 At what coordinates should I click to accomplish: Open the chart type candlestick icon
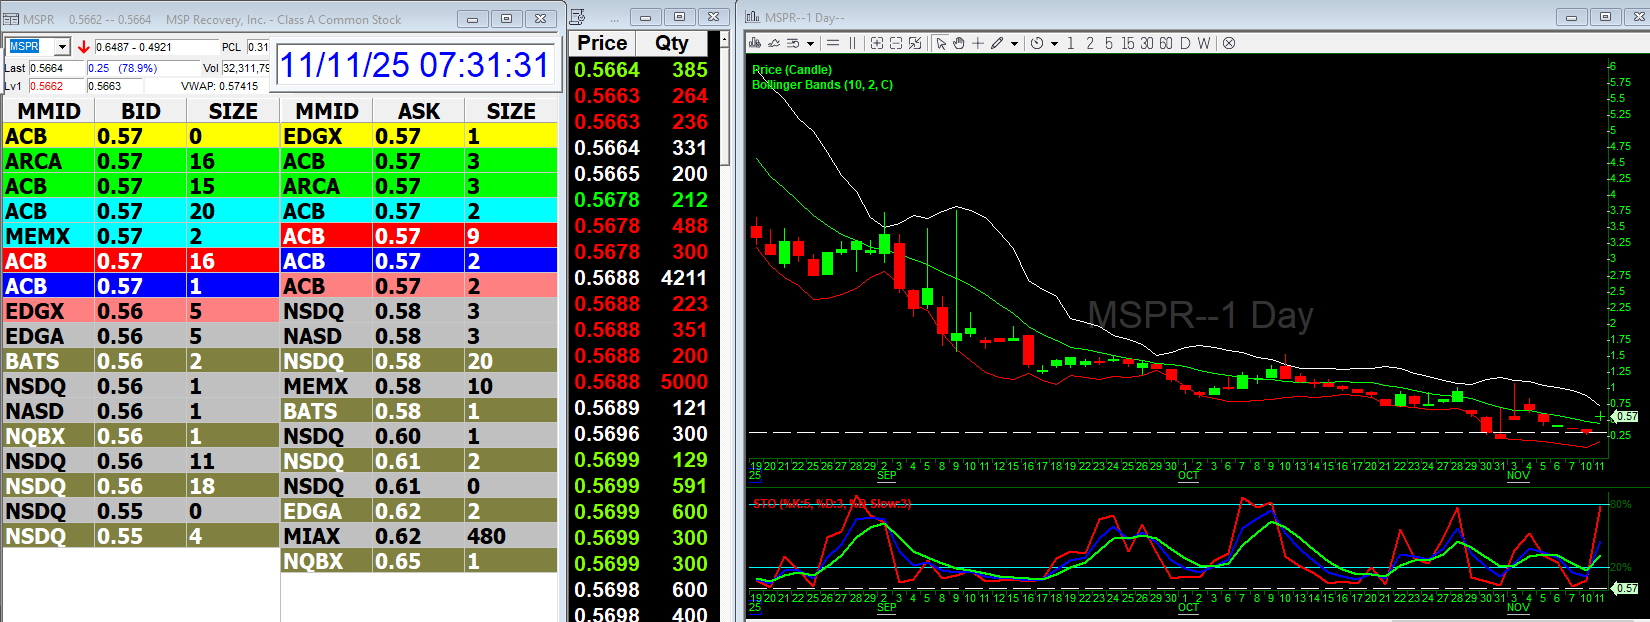[x=755, y=43]
